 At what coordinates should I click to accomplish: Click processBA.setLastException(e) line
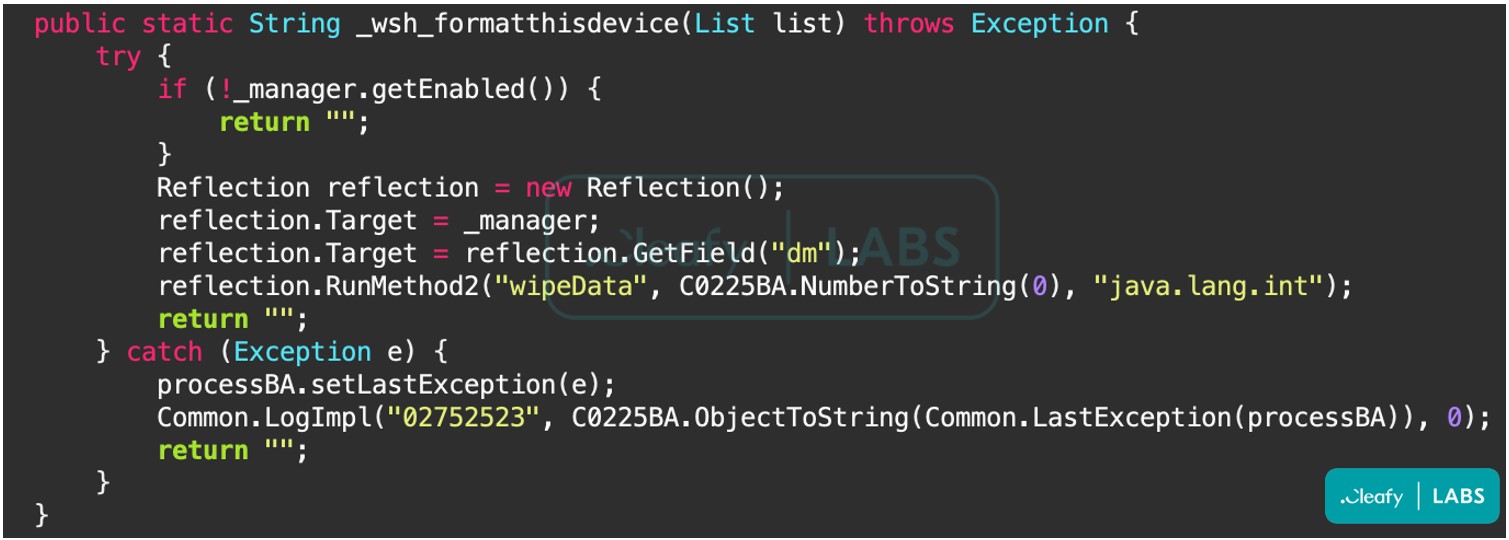387,385
